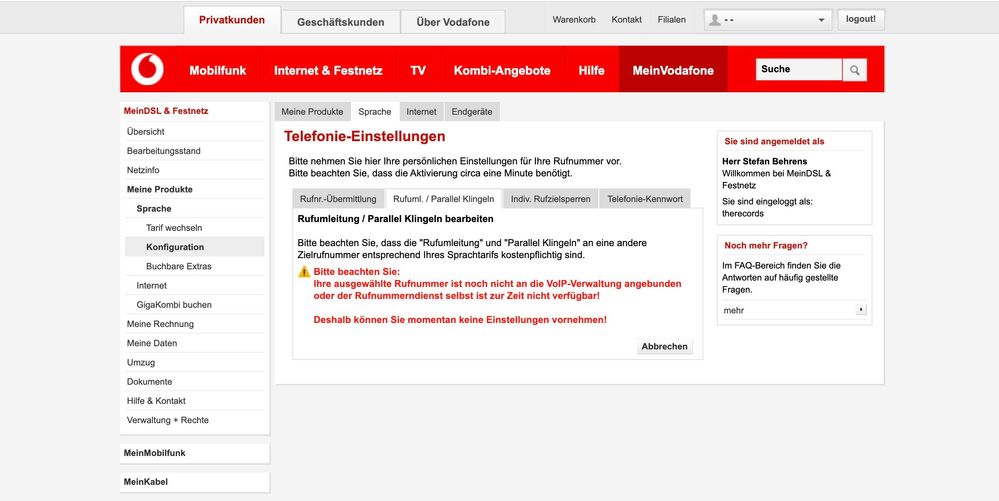Open Kombi-Angebote menu
The width and height of the screenshot is (999, 501).
502,70
